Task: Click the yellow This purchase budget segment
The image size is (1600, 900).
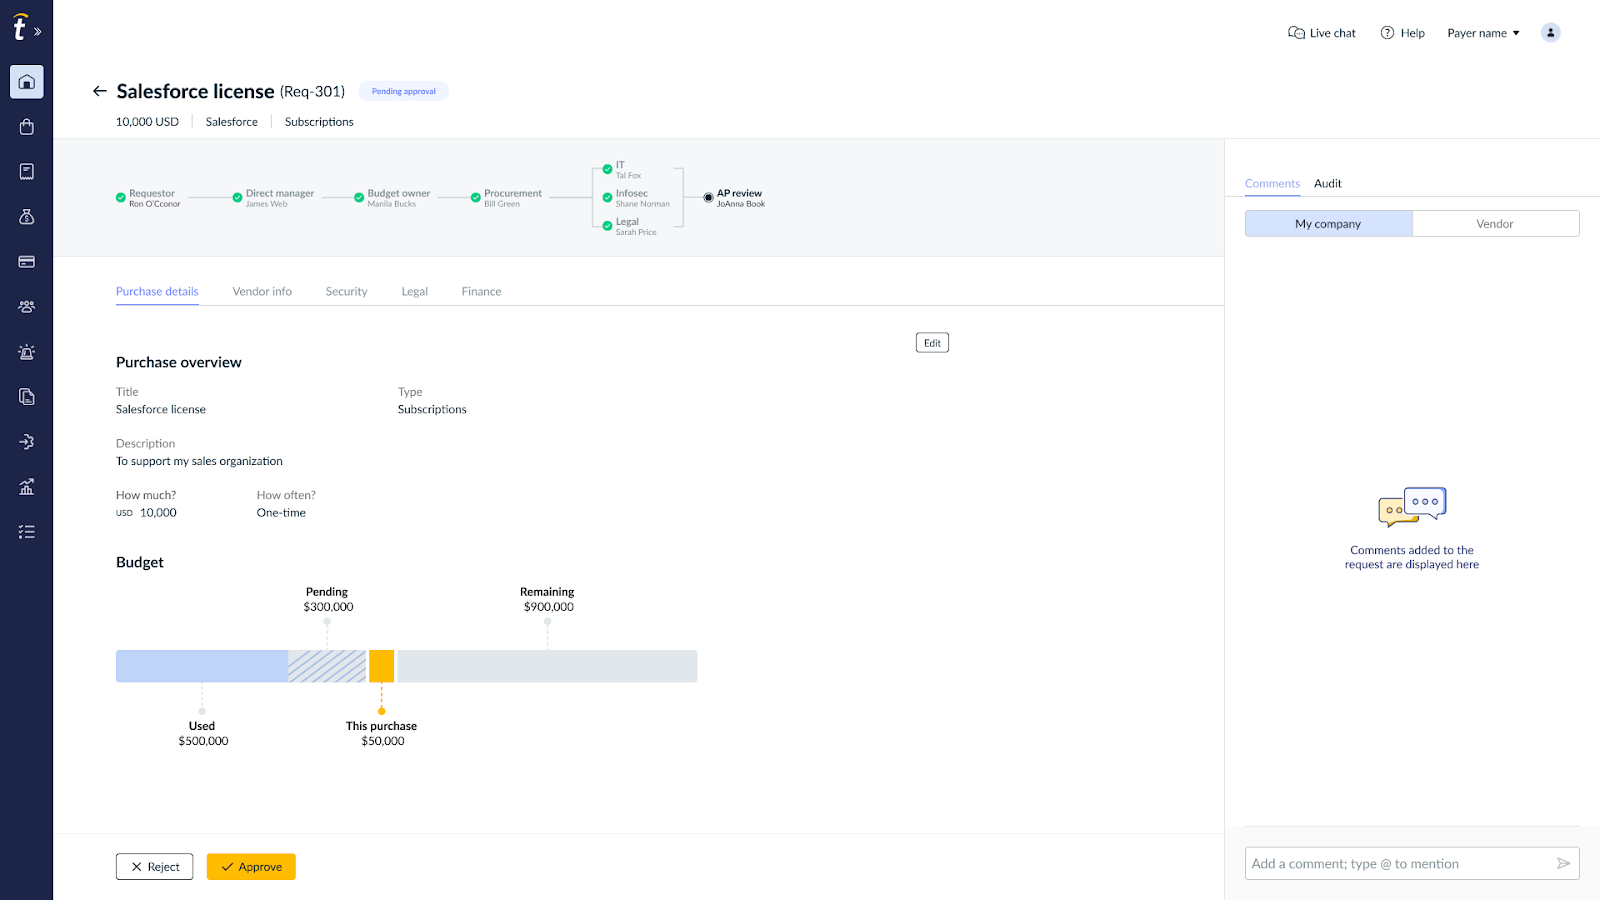Action: pos(381,666)
